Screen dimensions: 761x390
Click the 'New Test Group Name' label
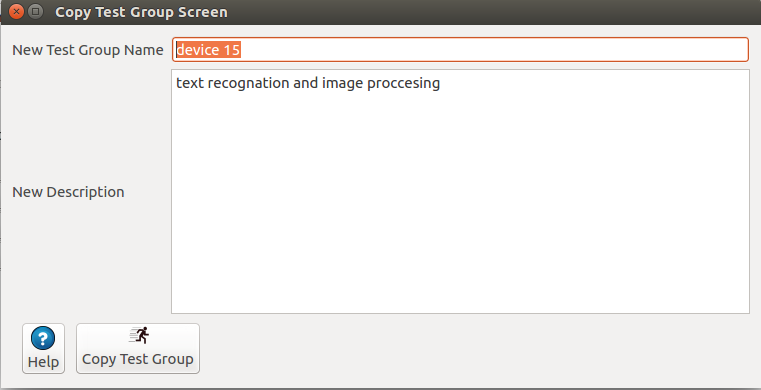88,50
